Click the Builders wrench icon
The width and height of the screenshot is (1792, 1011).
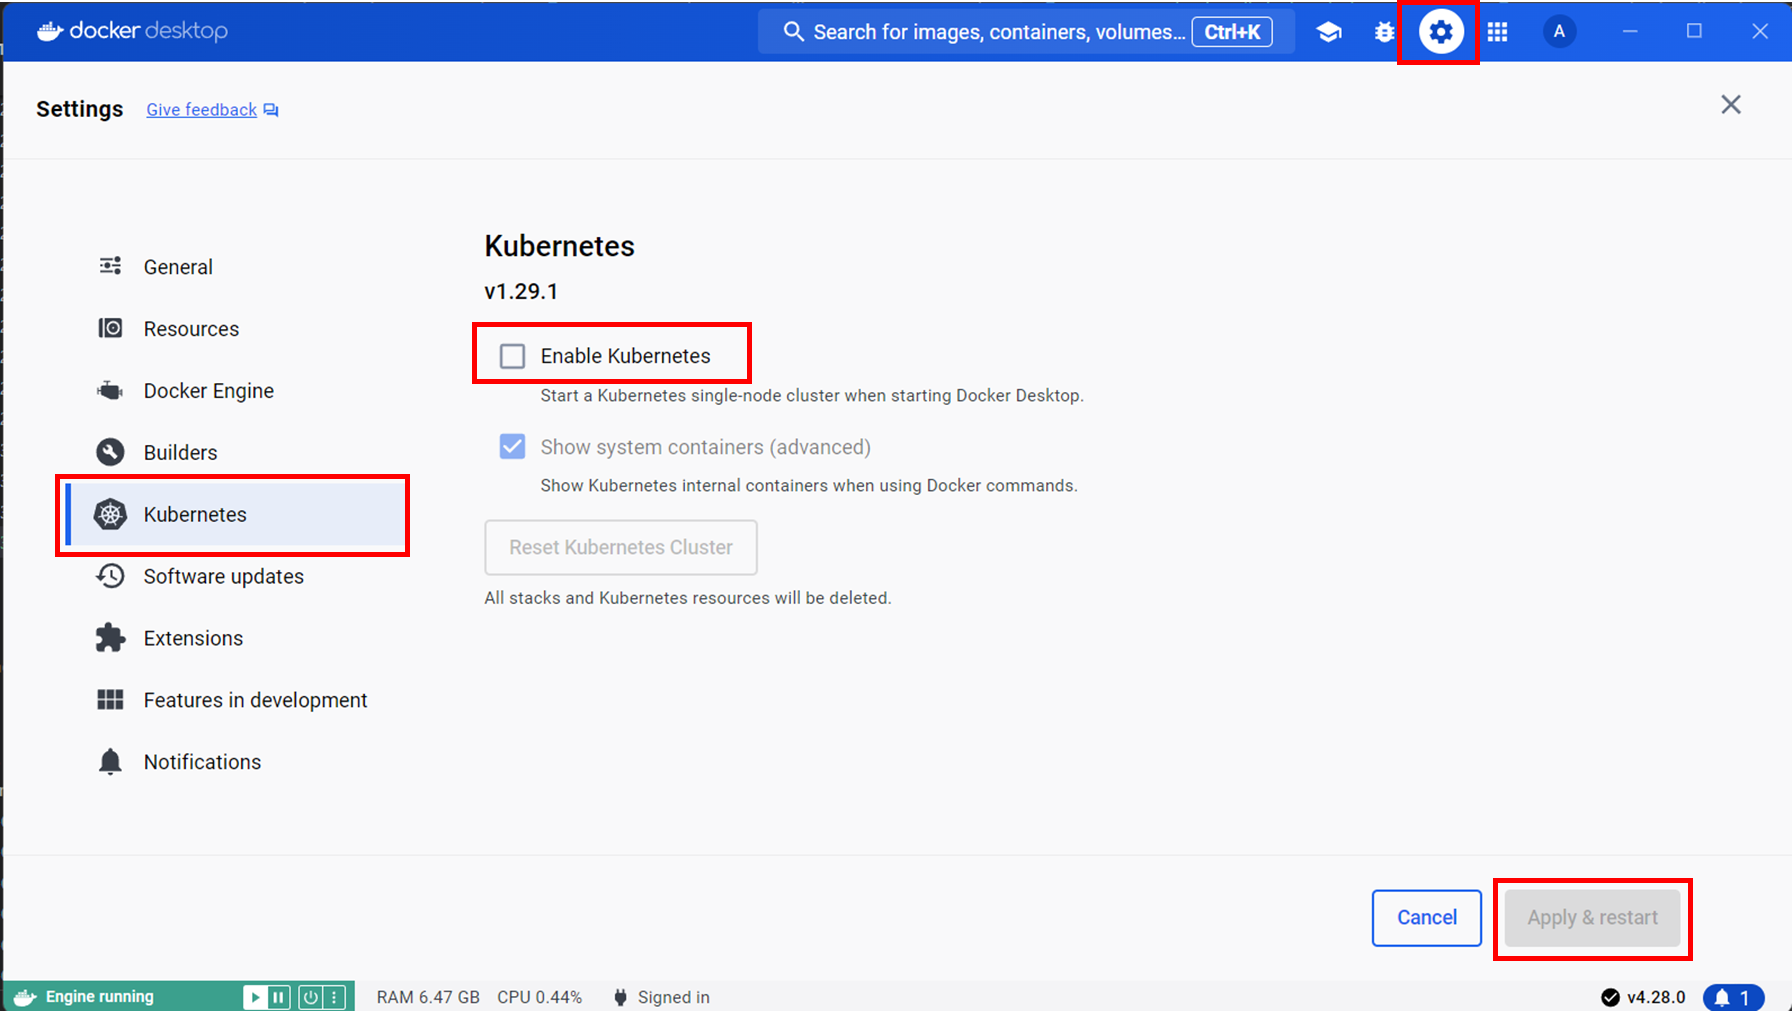[x=110, y=452]
